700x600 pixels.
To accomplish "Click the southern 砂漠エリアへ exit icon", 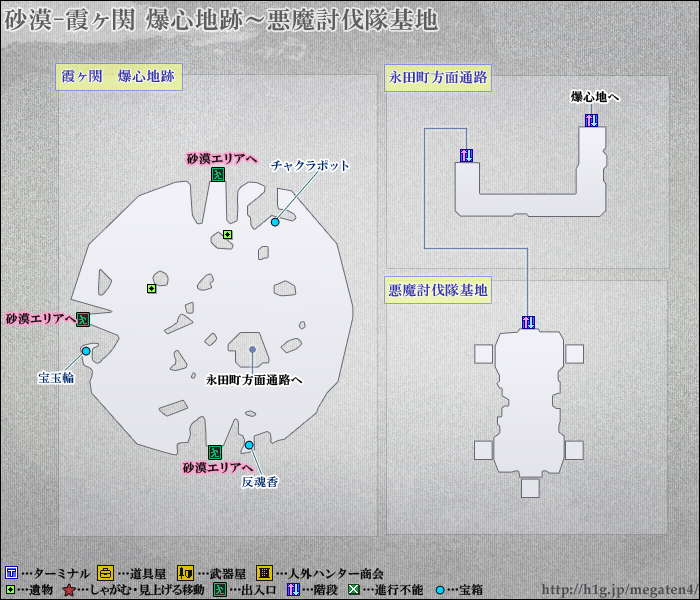I will [215, 452].
